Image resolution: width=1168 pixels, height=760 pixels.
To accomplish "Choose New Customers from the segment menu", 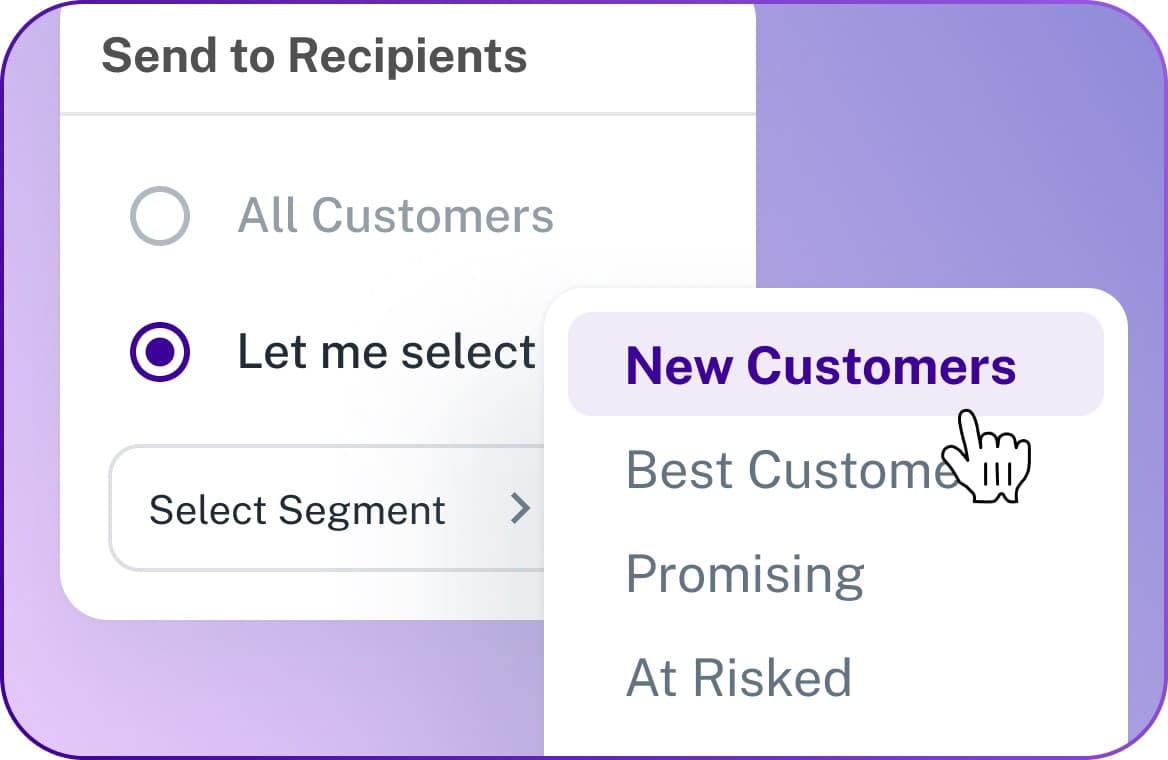I will [820, 365].
